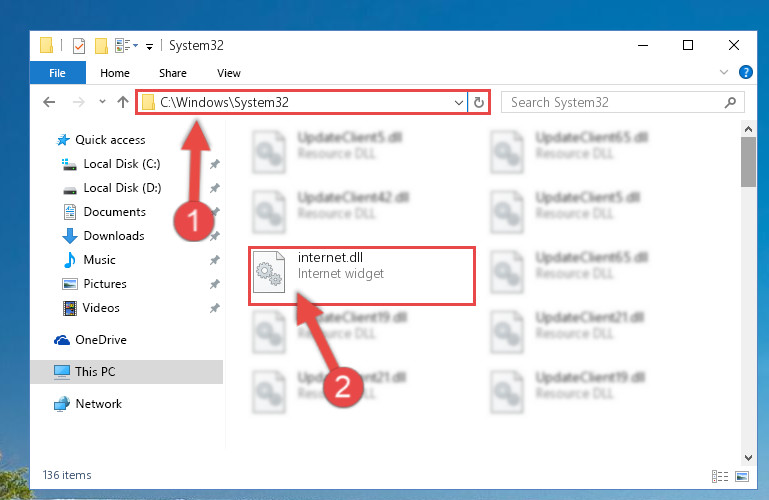Unpin Videos from Quick access
The image size is (769, 500).
[215, 308]
